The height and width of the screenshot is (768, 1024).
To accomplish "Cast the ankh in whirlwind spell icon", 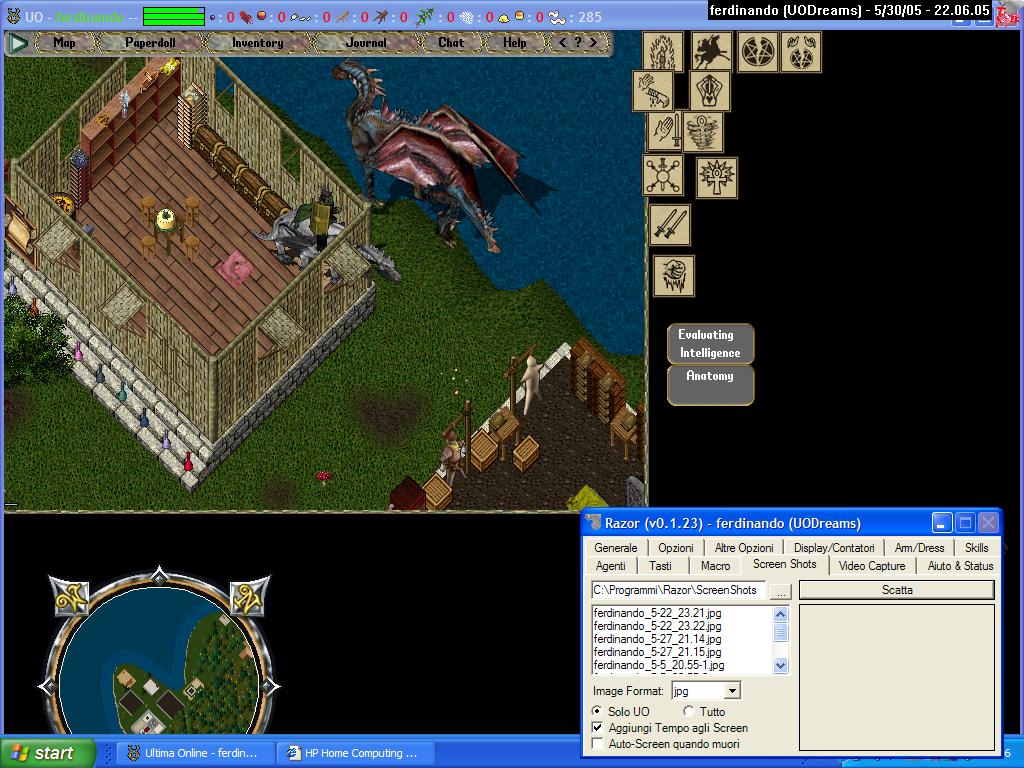I will (703, 131).
